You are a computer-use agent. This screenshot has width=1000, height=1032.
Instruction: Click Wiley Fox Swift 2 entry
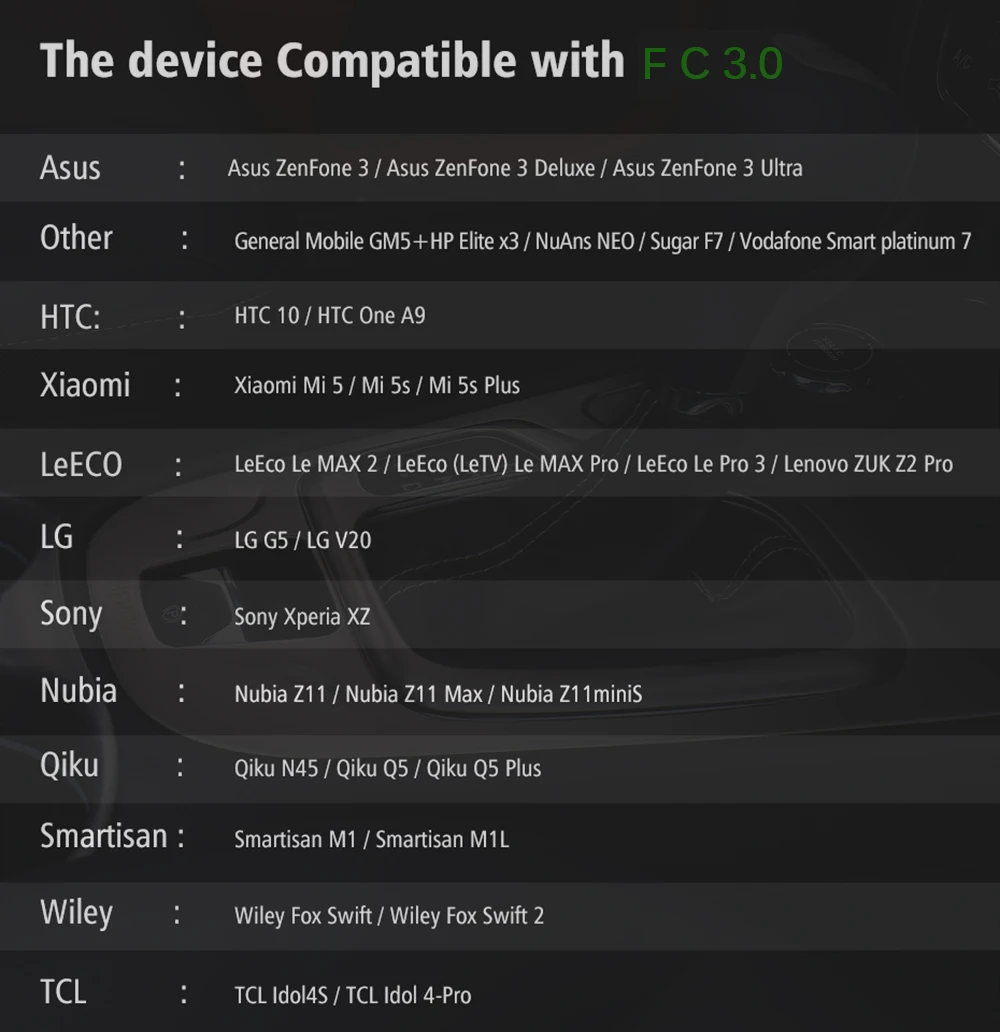coord(467,916)
